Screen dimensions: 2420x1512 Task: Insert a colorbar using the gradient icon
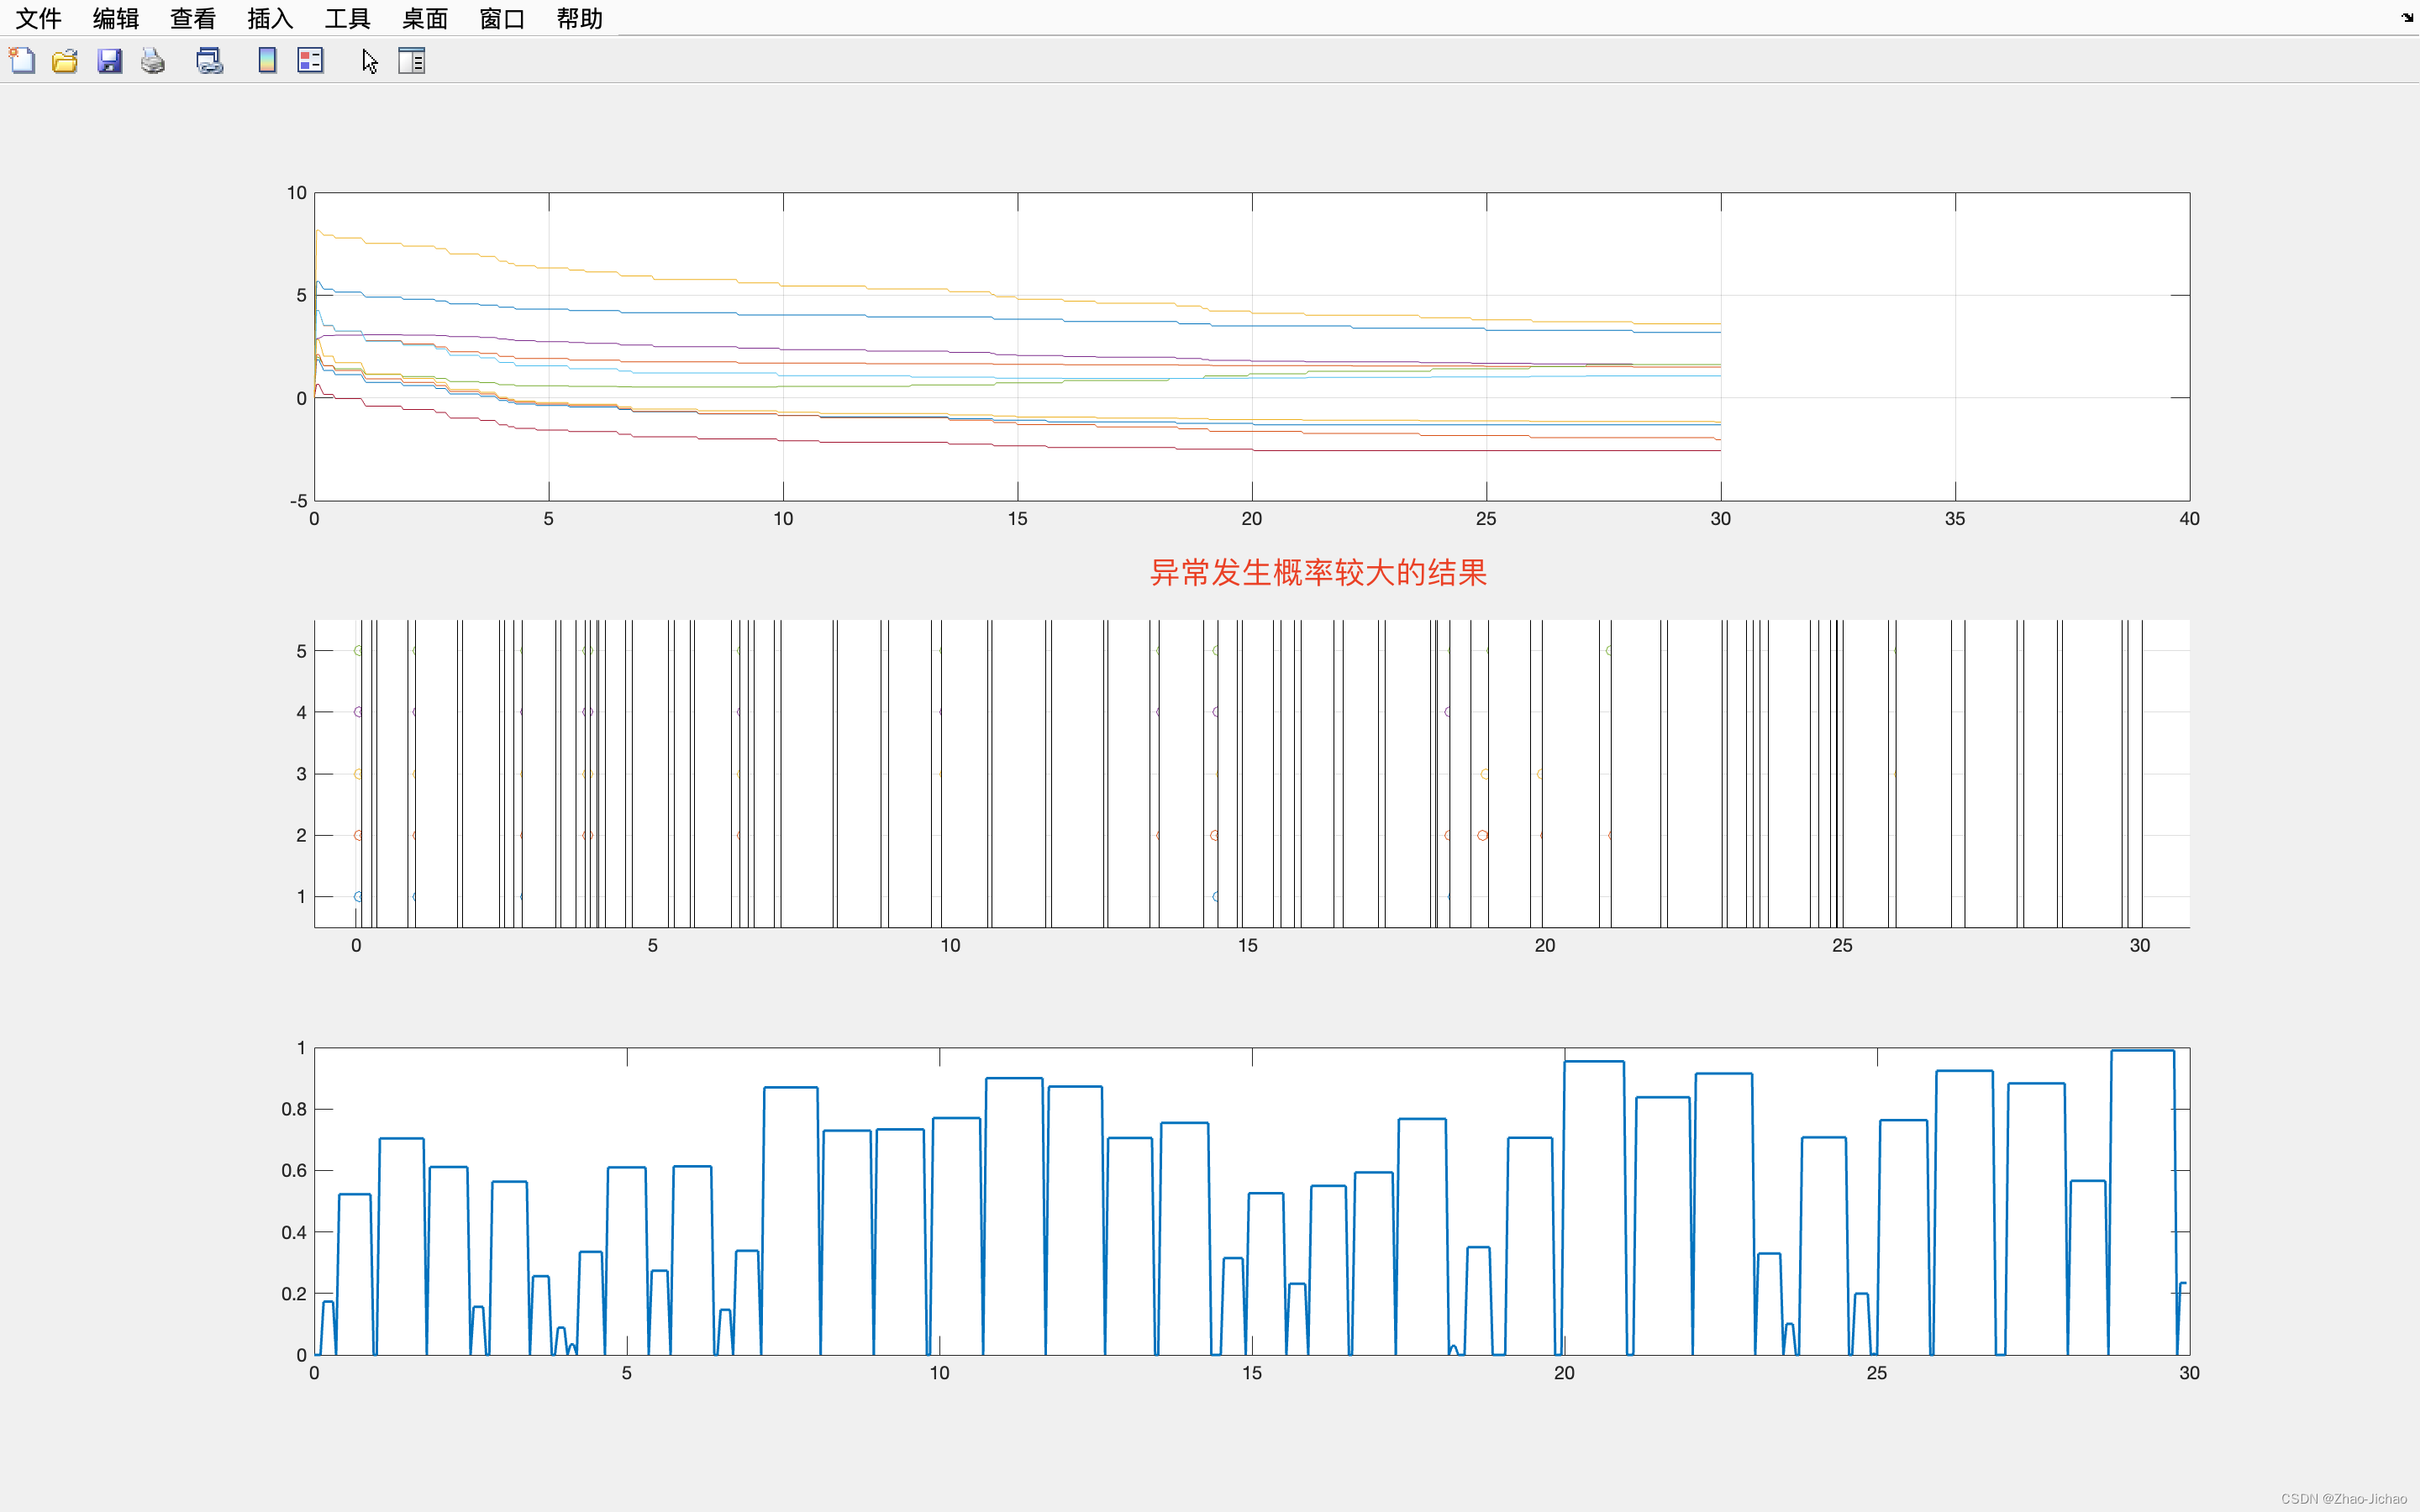267,61
